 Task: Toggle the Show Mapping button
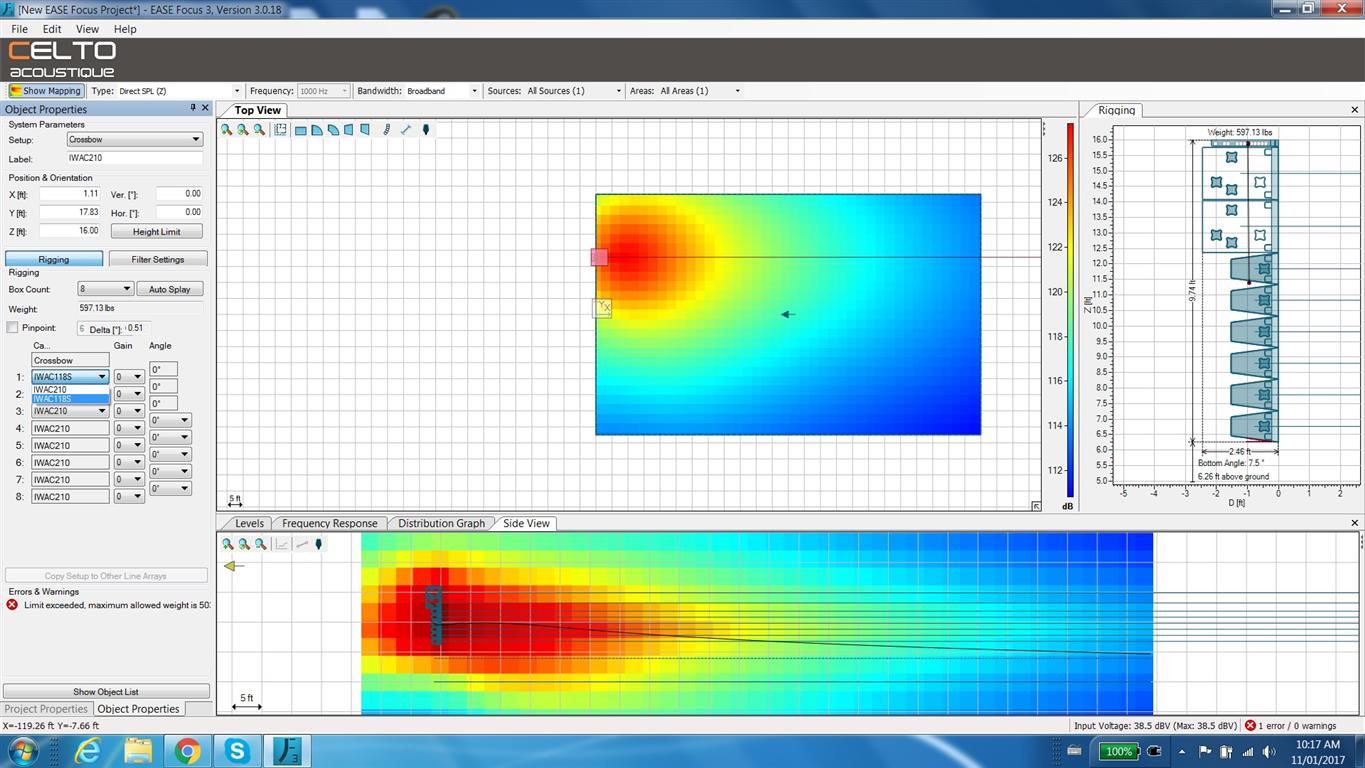coord(45,91)
